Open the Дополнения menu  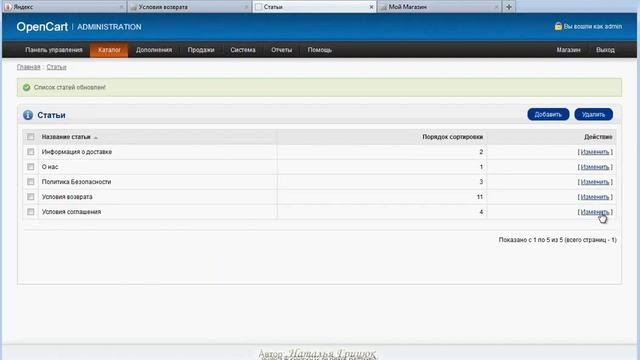(154, 50)
